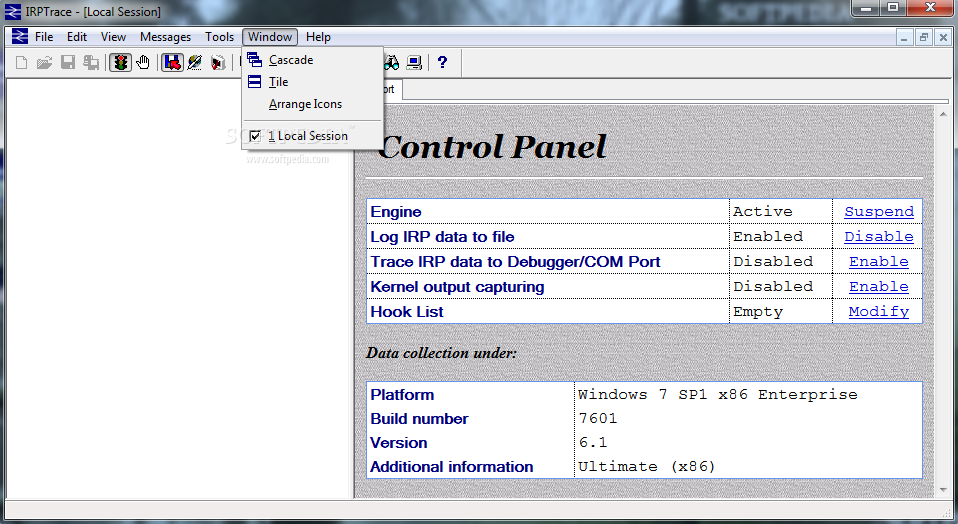
Task: Click the Kernel output capturing label
Action: click(457, 287)
